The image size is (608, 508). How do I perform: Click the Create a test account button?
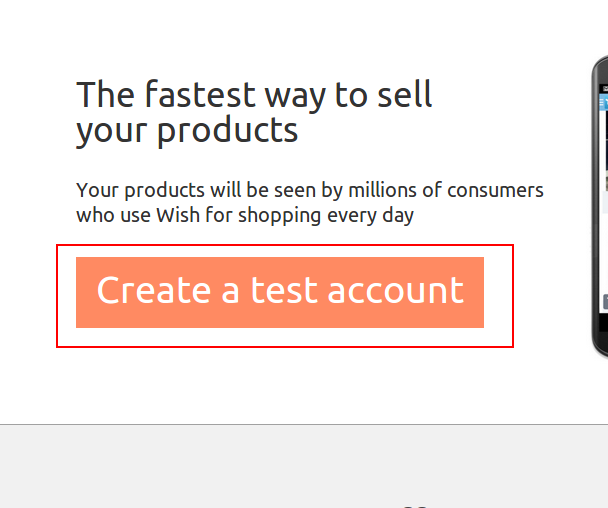click(280, 292)
